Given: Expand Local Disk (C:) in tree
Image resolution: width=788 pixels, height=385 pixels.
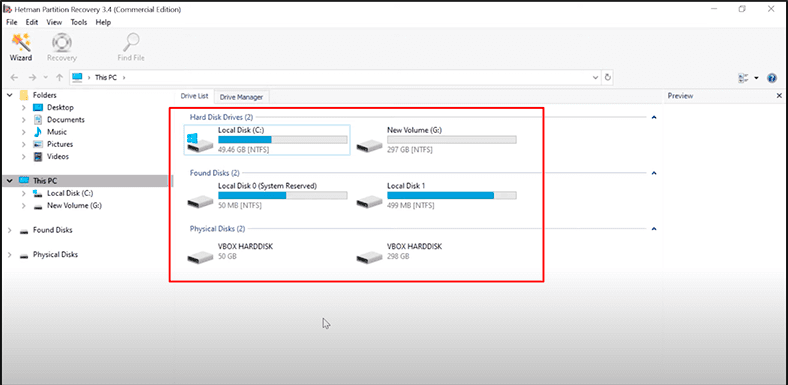Looking at the screenshot, I should pyautogui.click(x=24, y=194).
